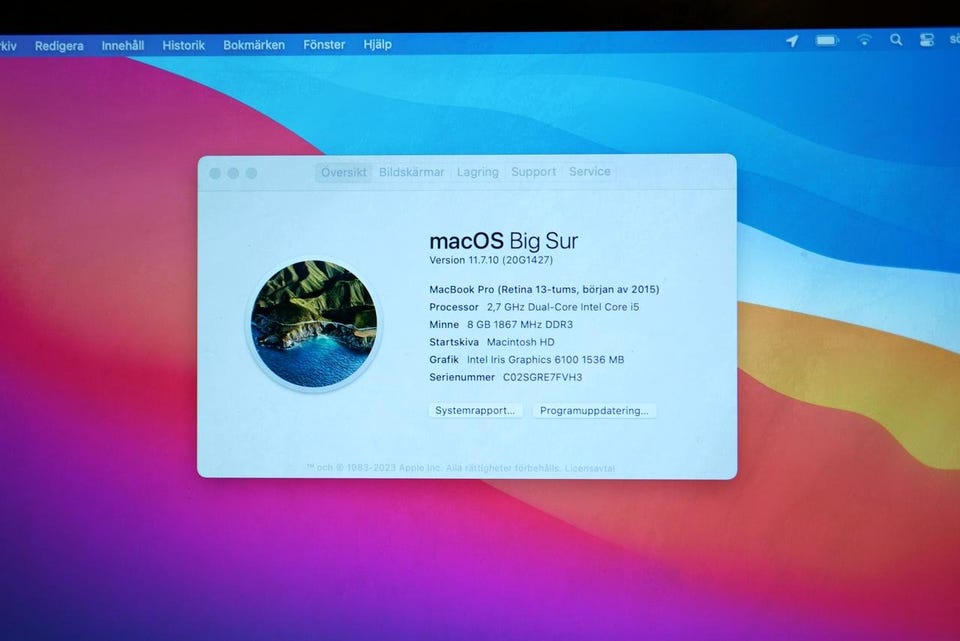The image size is (960, 641).
Task: Click the MacBook Pro model line
Action: (544, 289)
